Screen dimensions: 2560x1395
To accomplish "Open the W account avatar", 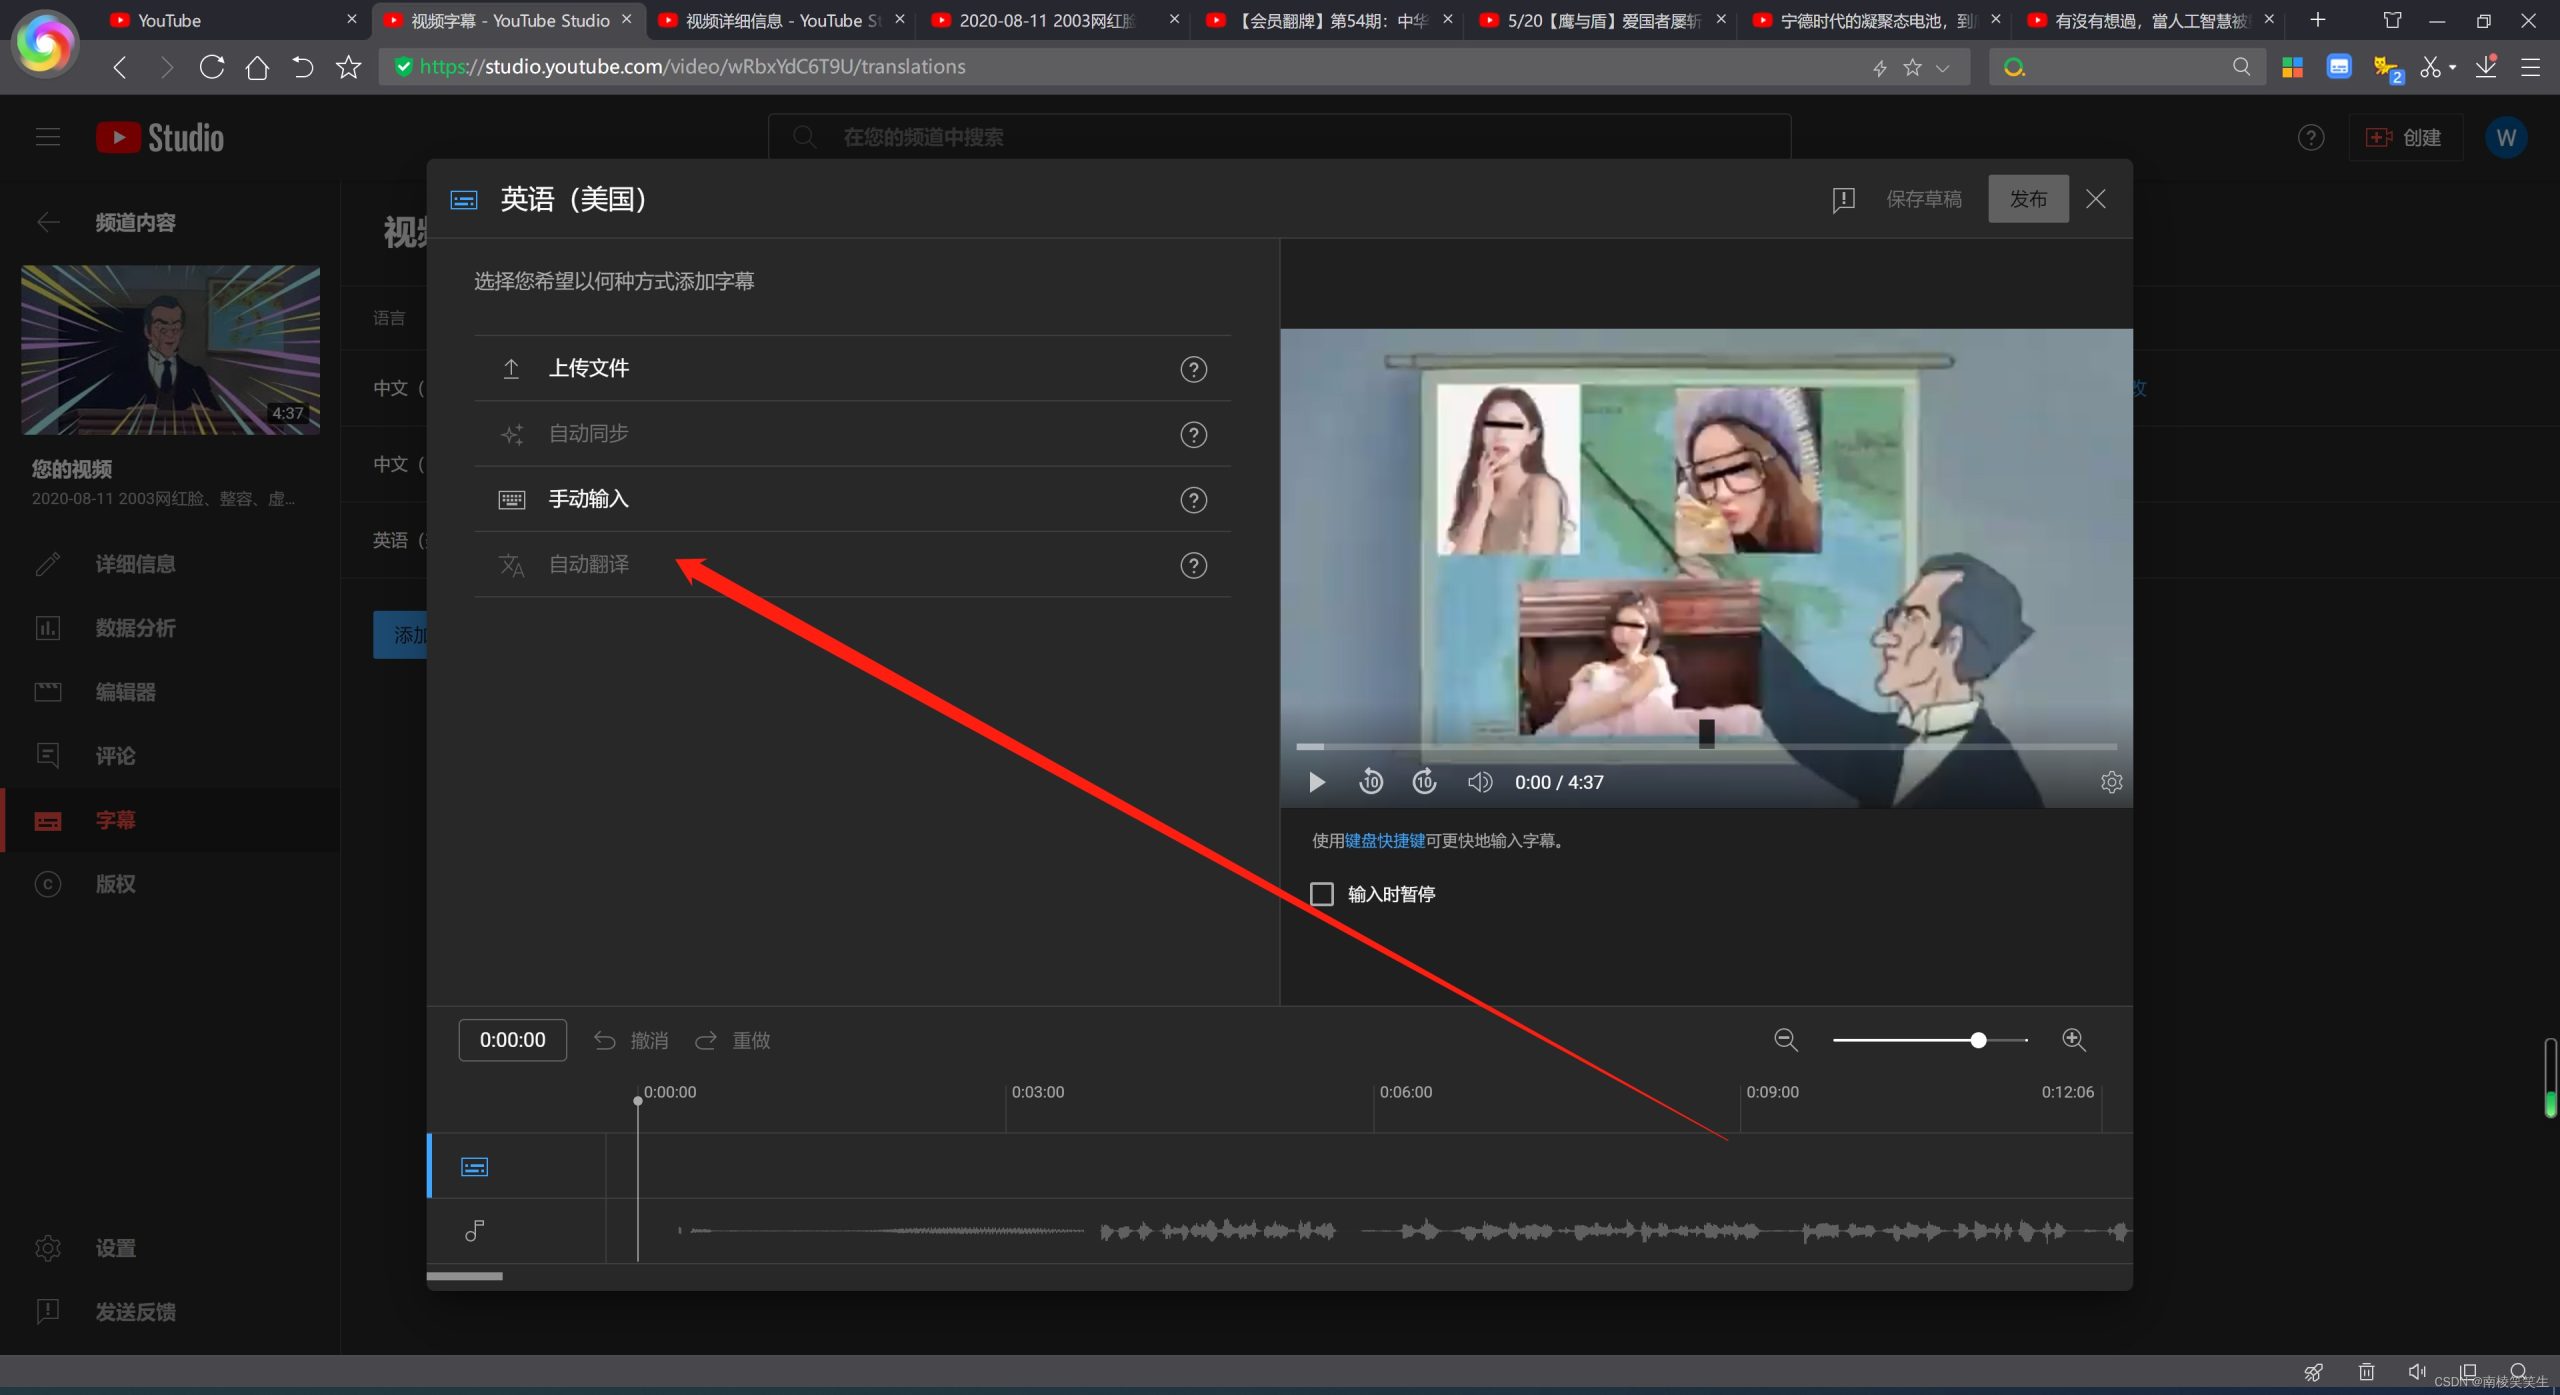I will (2506, 138).
